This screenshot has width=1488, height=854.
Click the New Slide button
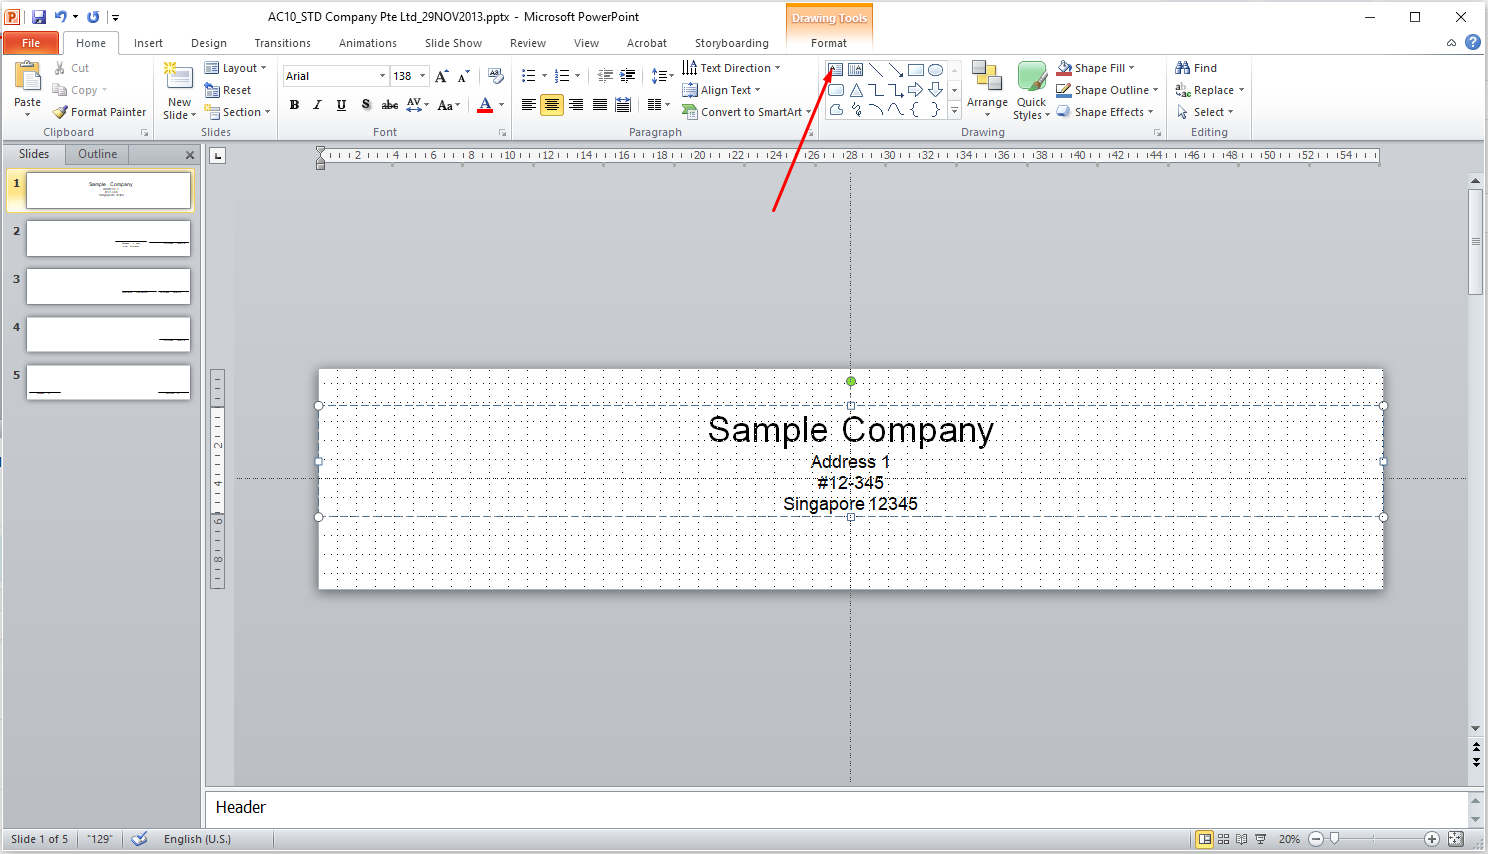click(x=179, y=90)
